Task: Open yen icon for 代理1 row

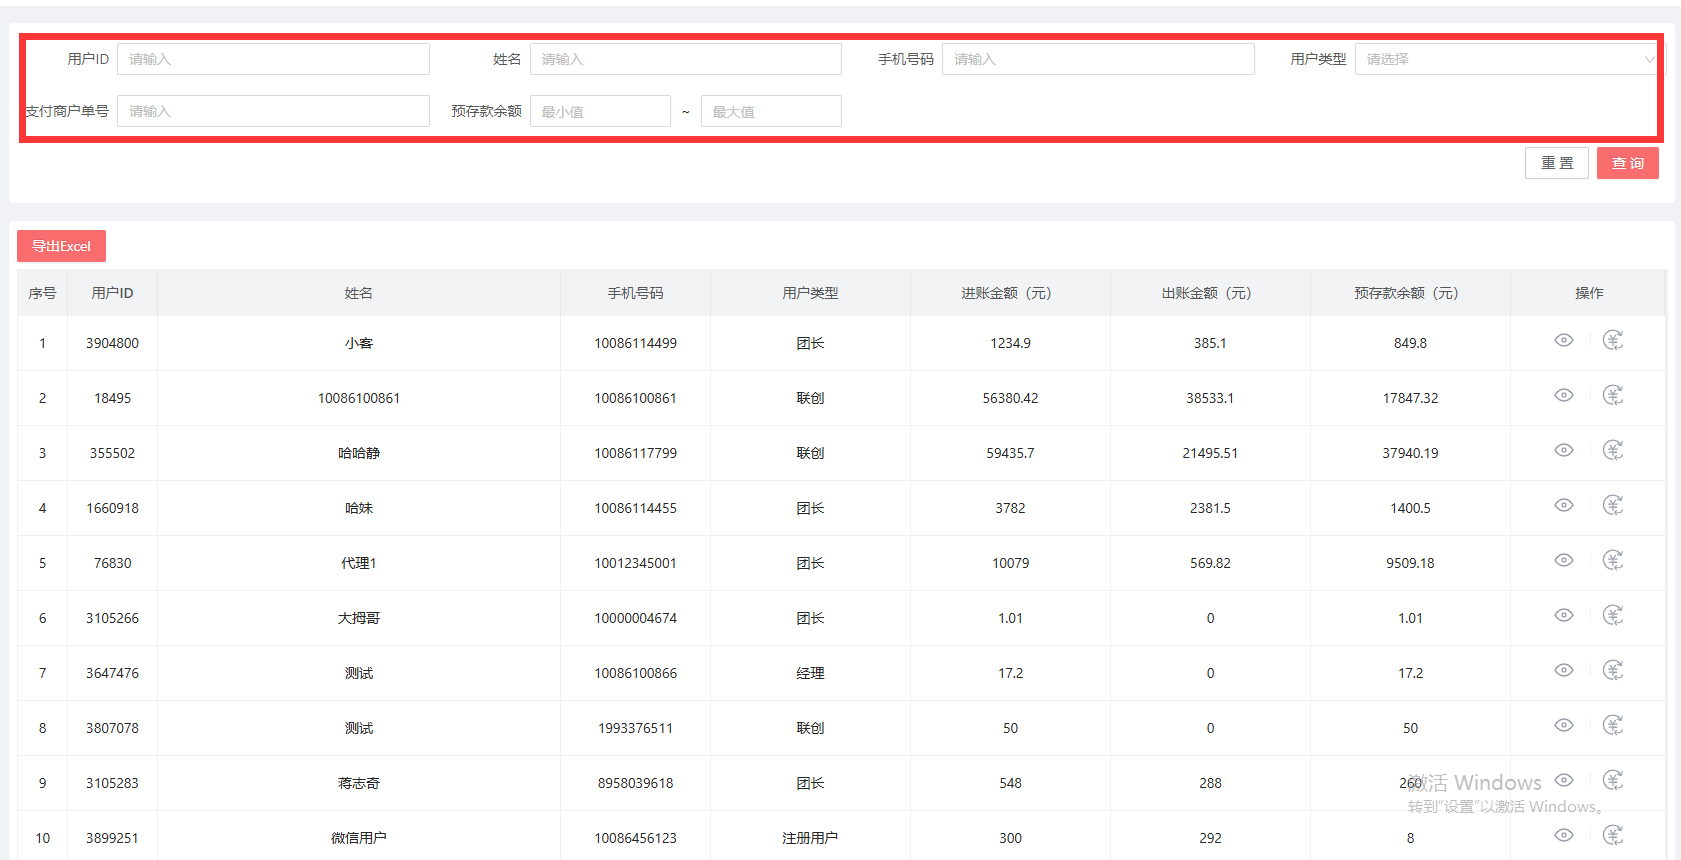Action: point(1613,560)
